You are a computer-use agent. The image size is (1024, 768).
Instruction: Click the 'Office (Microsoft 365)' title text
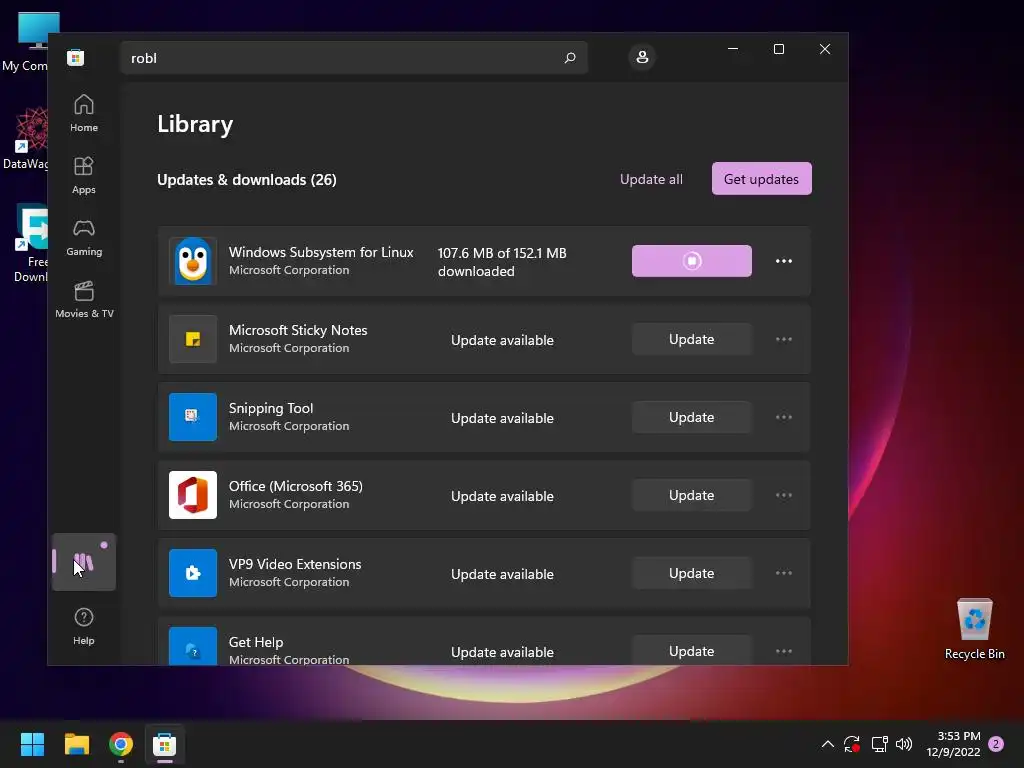296,486
